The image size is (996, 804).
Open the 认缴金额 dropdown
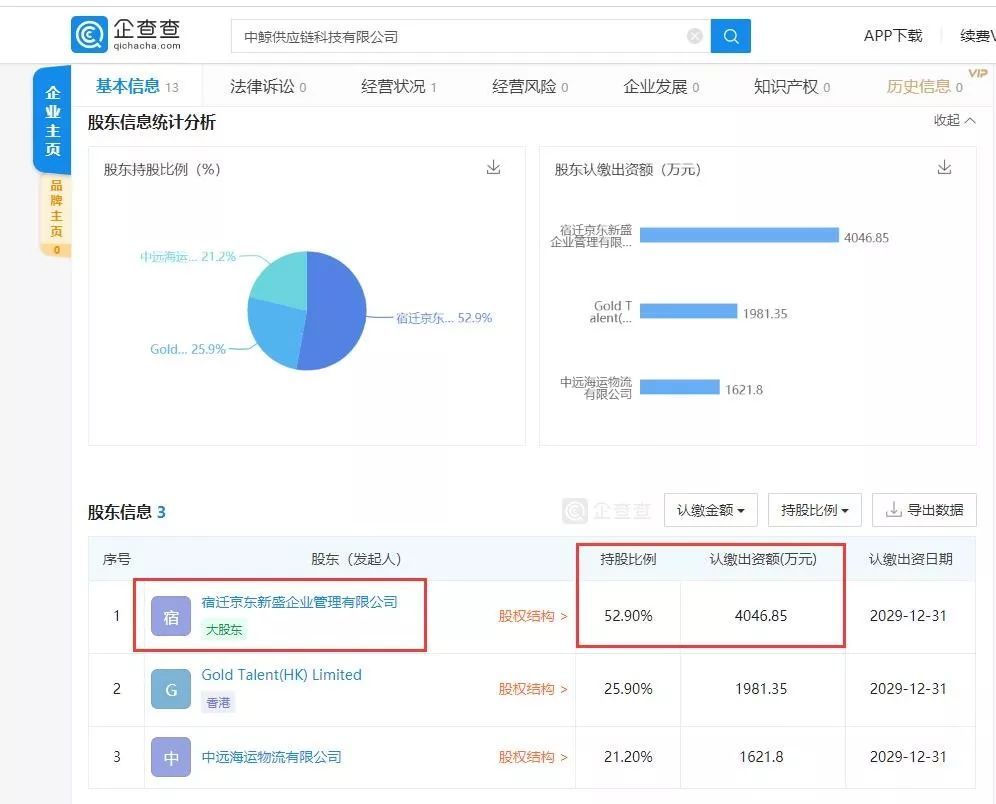[x=711, y=510]
